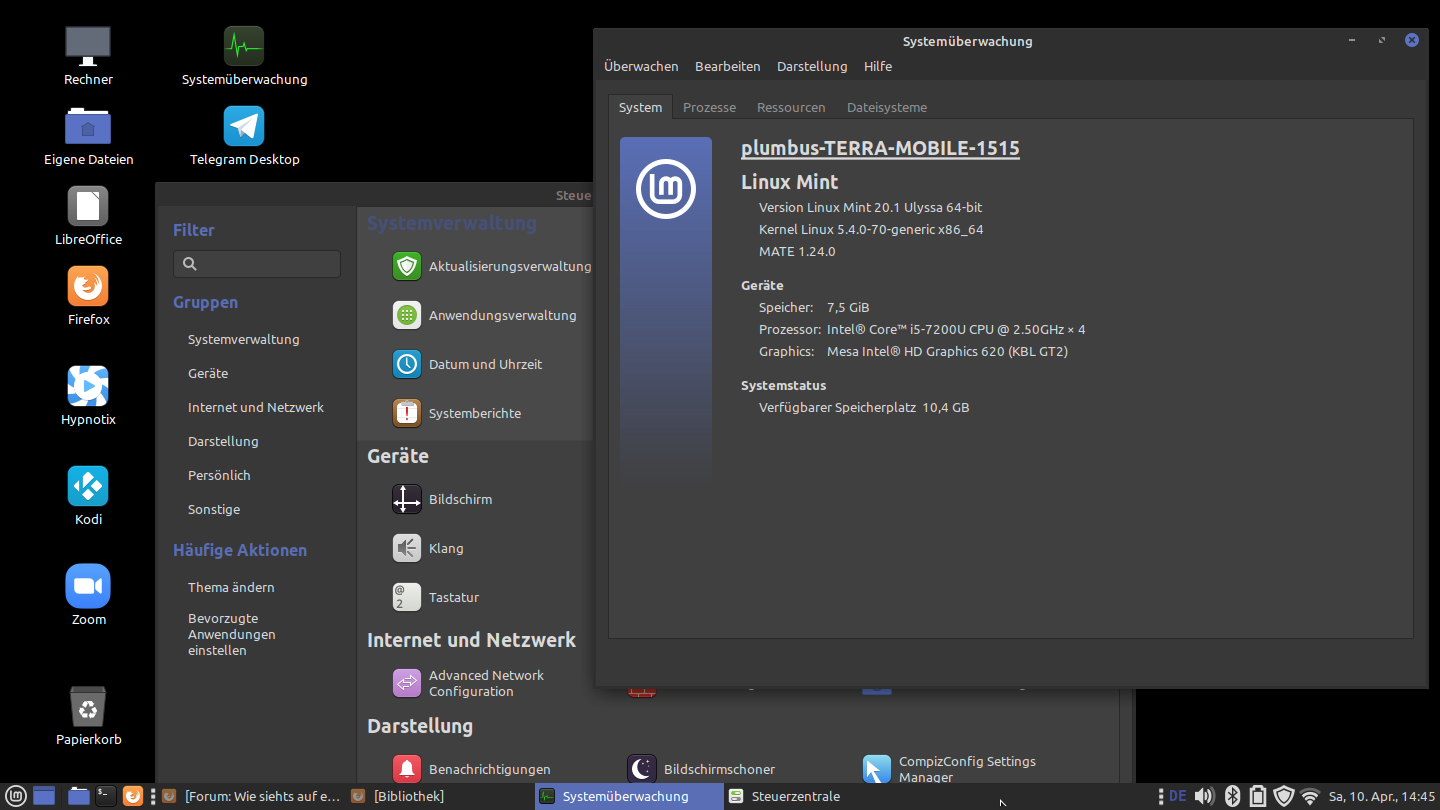1440x810 pixels.
Task: Click Systemüberwachung taskbar button
Action: point(629,796)
